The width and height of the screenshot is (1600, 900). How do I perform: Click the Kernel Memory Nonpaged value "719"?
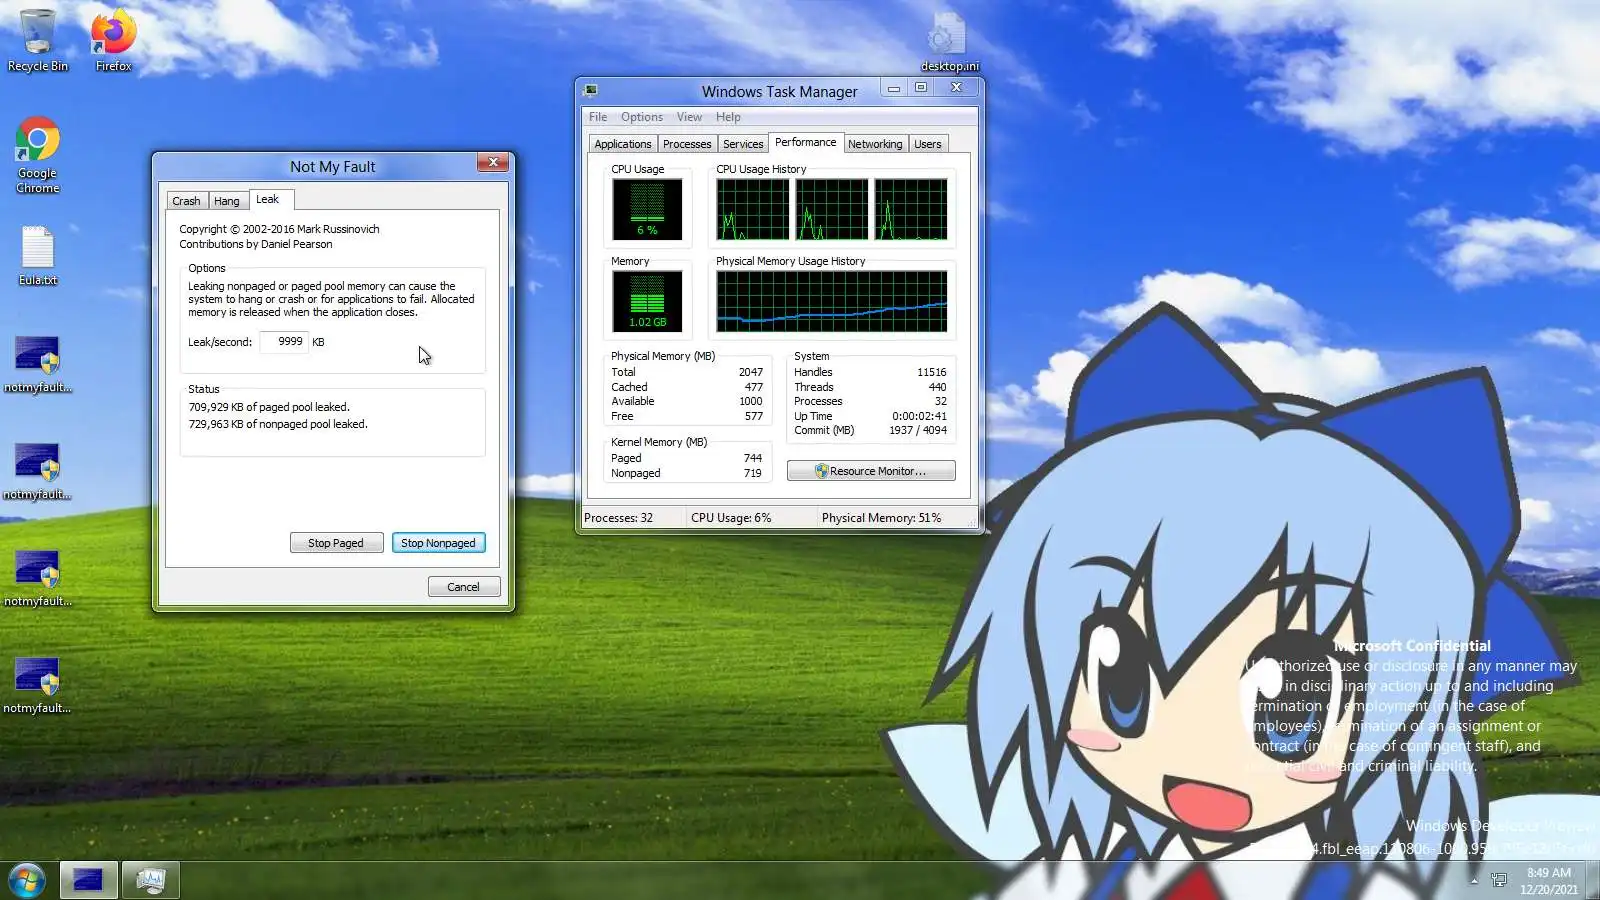pyautogui.click(x=753, y=473)
